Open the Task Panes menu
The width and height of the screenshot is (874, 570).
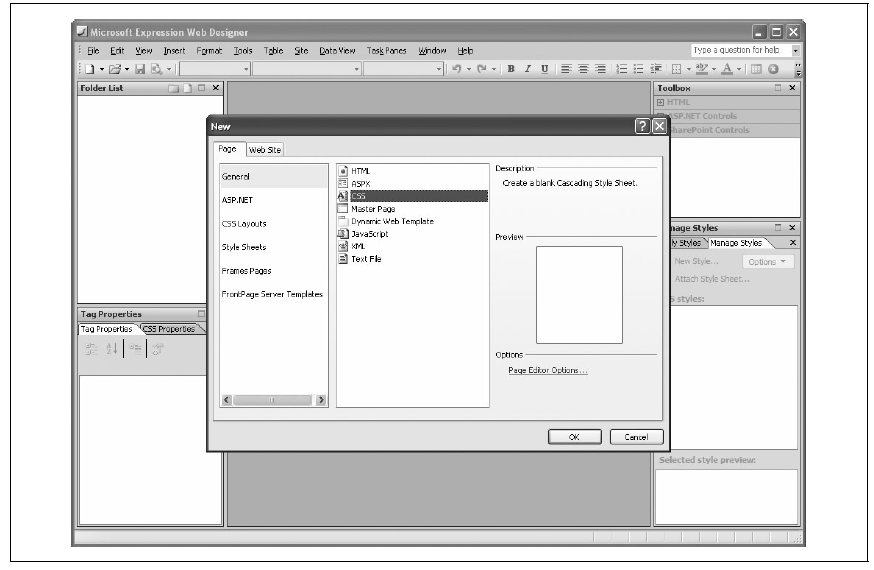click(386, 51)
